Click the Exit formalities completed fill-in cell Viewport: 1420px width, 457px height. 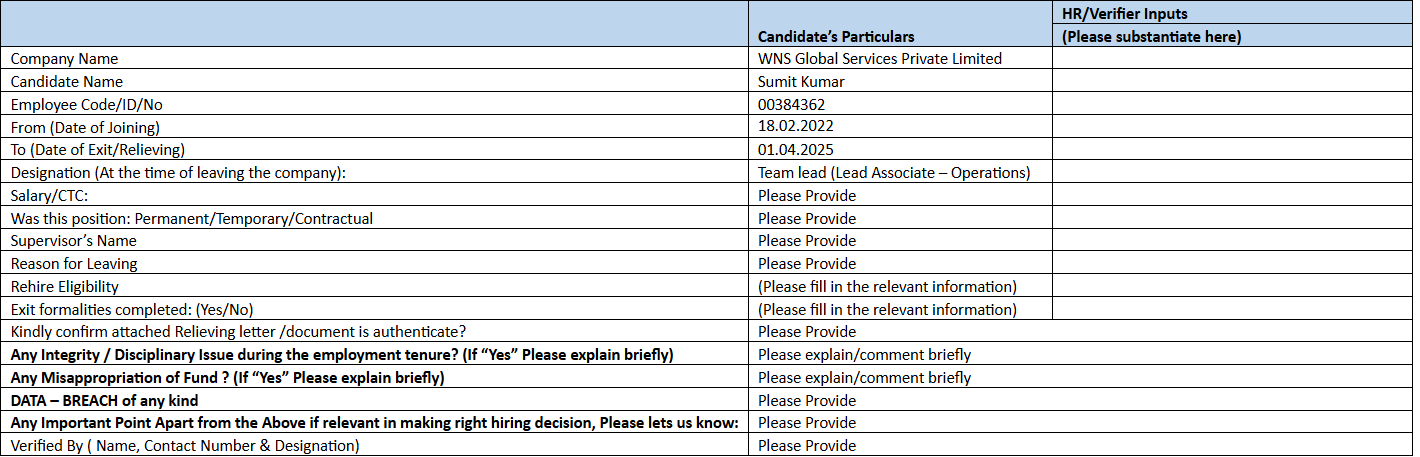pos(887,310)
